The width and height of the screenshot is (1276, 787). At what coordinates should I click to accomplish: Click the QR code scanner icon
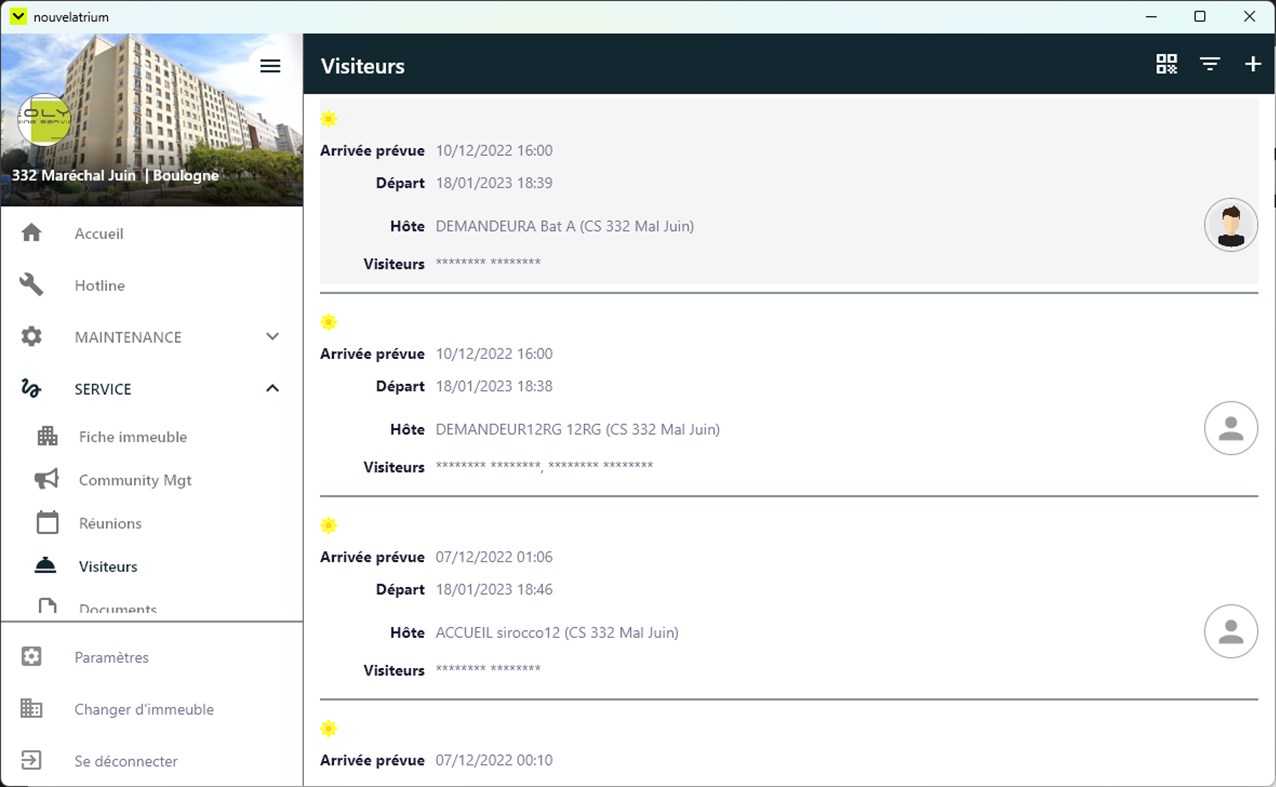click(x=1166, y=64)
